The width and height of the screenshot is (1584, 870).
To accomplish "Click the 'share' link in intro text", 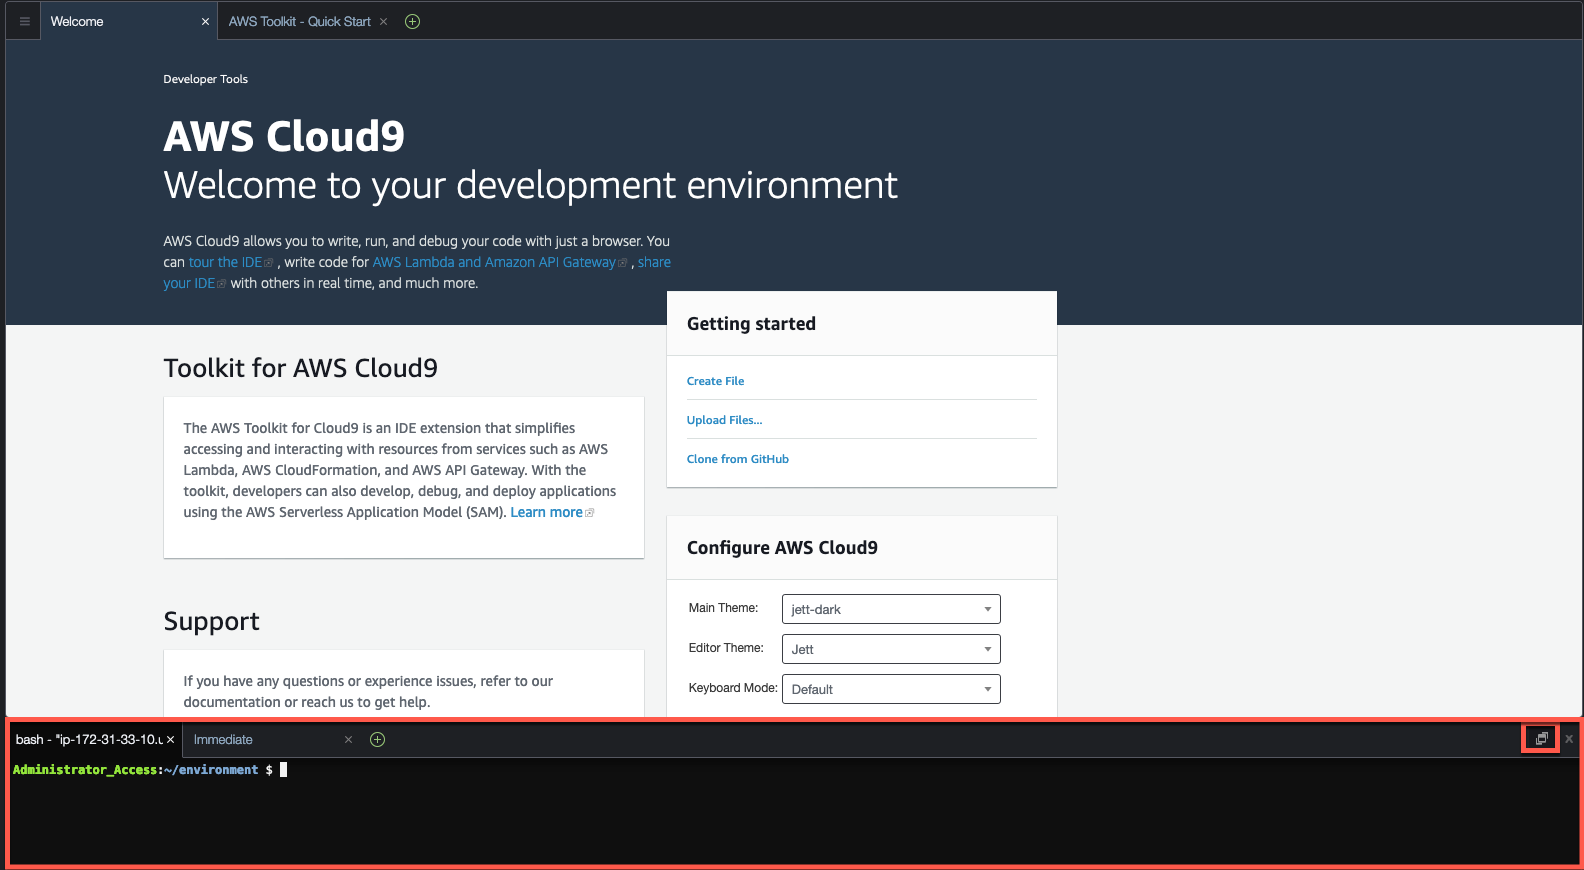I will (x=654, y=262).
